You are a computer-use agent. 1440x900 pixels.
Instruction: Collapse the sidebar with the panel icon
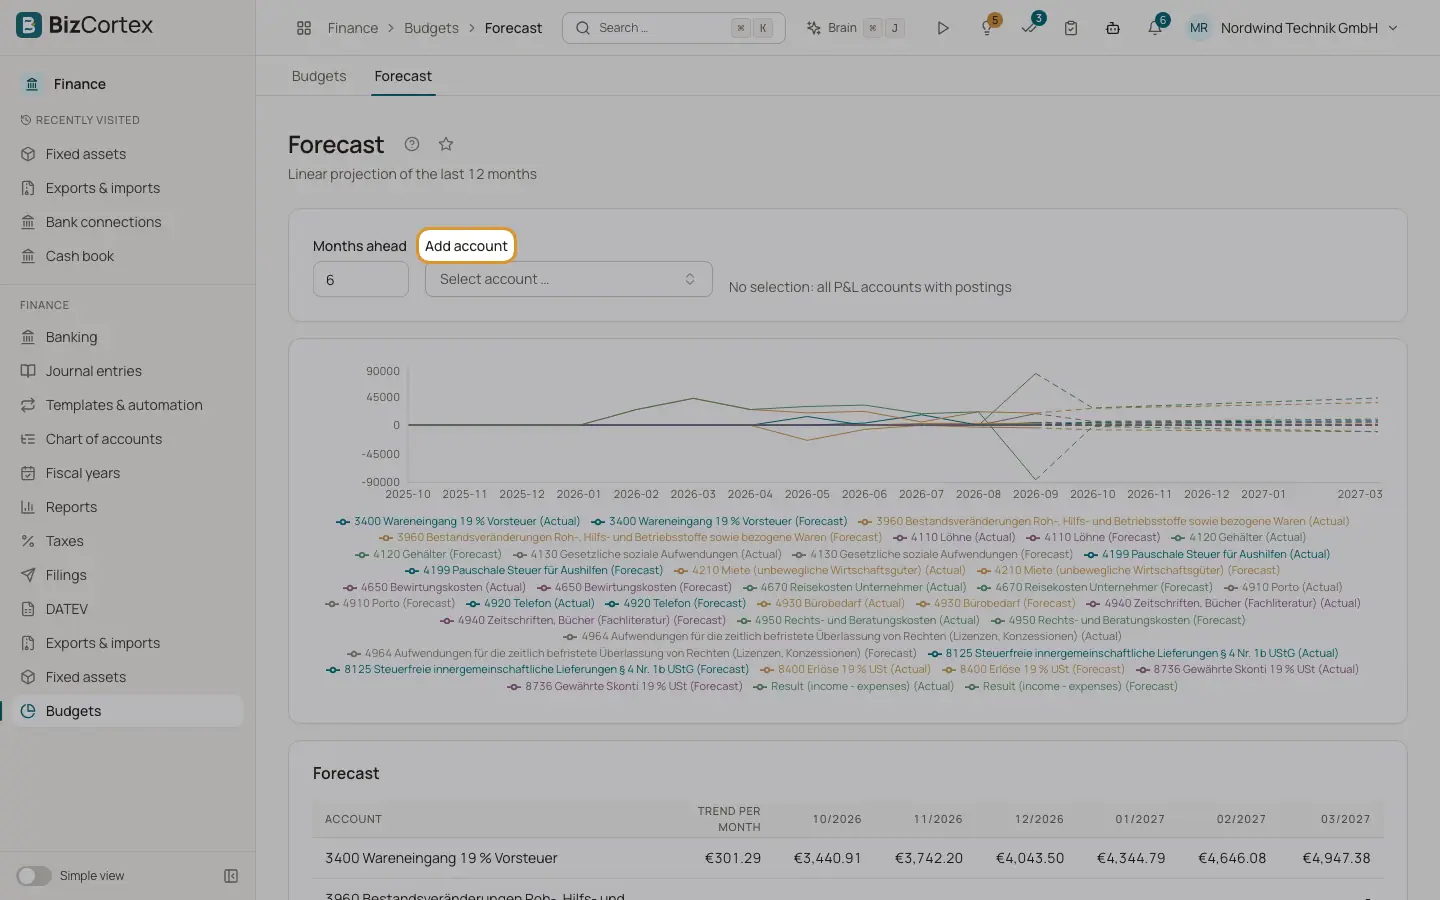point(231,876)
